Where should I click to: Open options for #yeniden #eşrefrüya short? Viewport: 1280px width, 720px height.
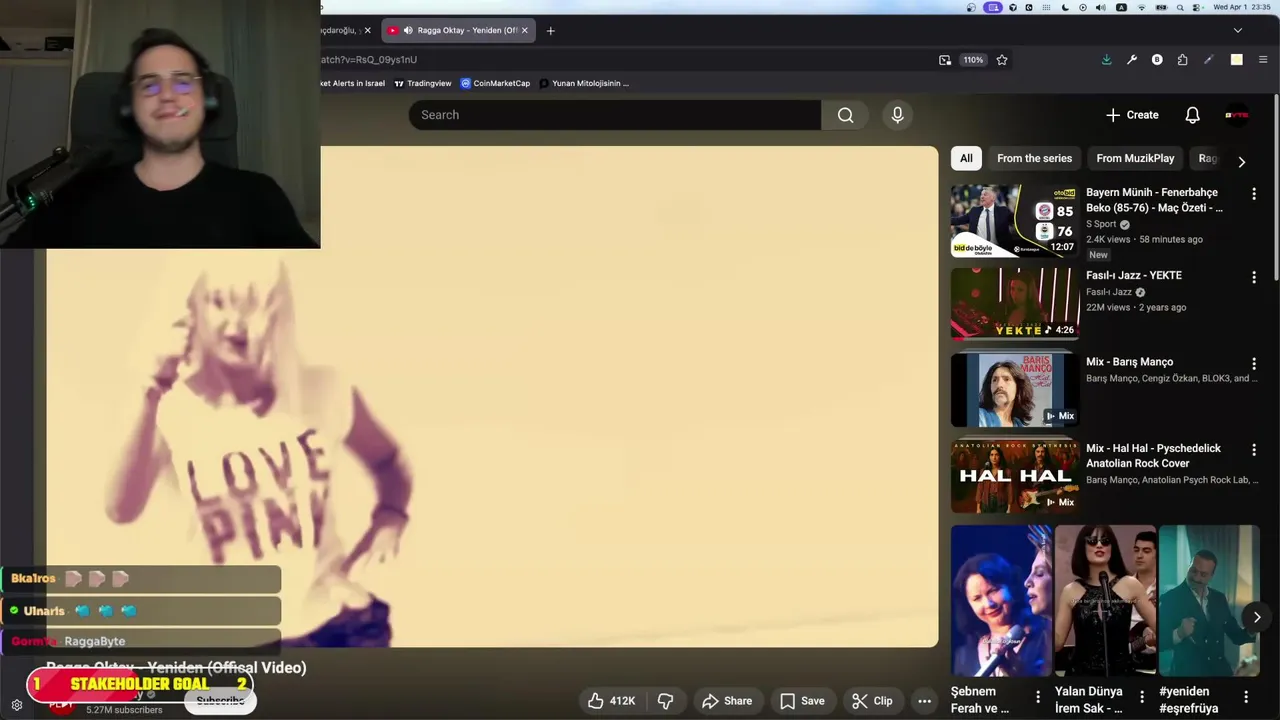[x=1246, y=697]
